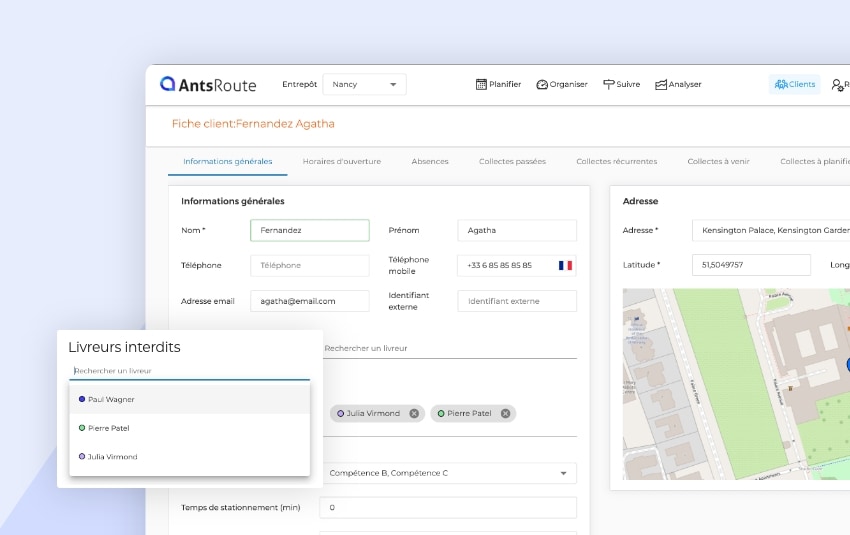Click the Suivre signpost icon
This screenshot has width=850, height=535.
(x=608, y=85)
